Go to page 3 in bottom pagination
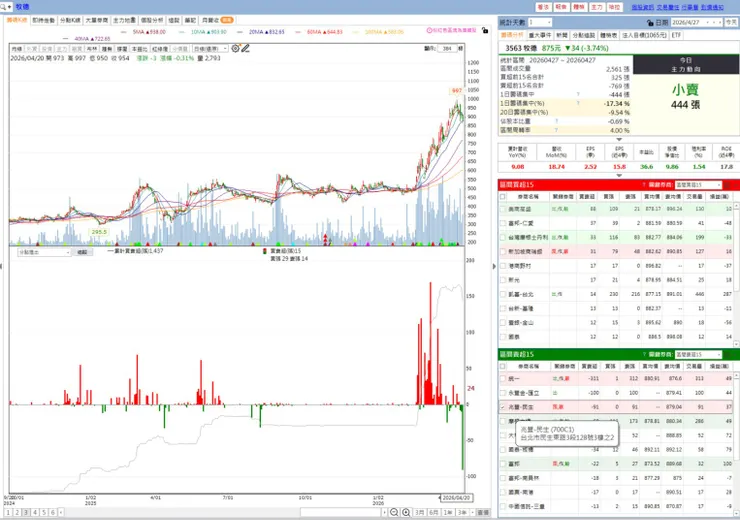The image size is (740, 520). click(26, 512)
